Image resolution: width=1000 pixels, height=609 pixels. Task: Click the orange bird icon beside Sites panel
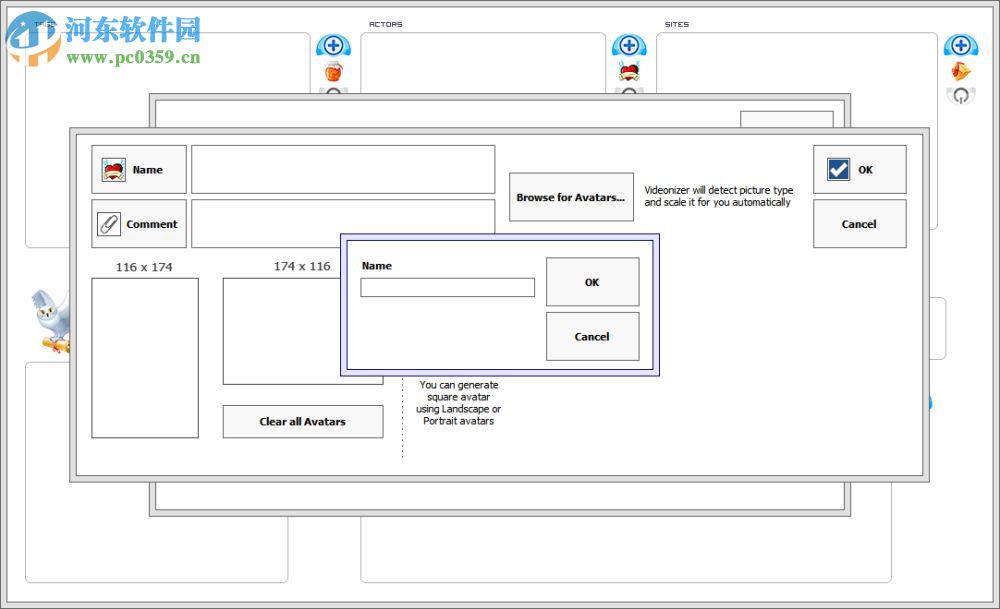pos(960,71)
